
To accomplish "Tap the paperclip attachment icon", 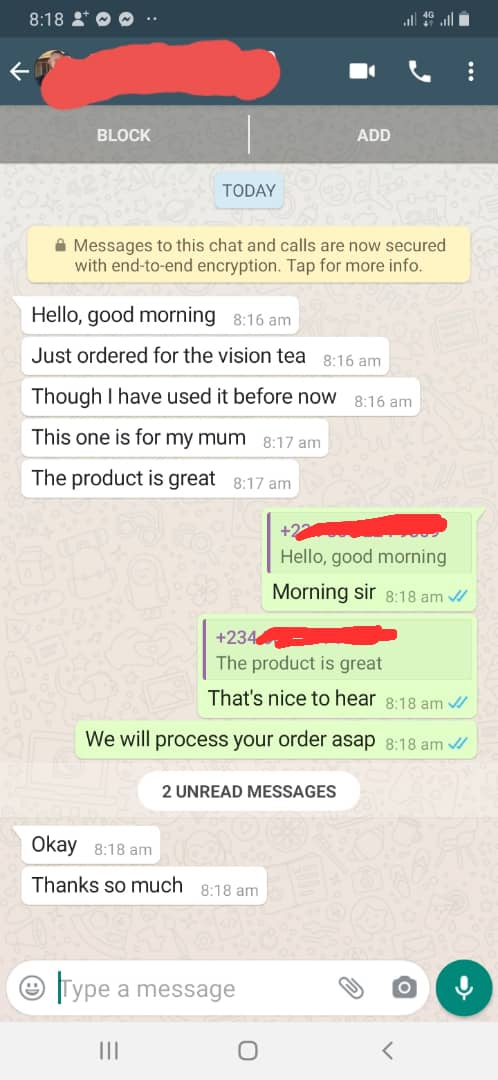I will [351, 988].
